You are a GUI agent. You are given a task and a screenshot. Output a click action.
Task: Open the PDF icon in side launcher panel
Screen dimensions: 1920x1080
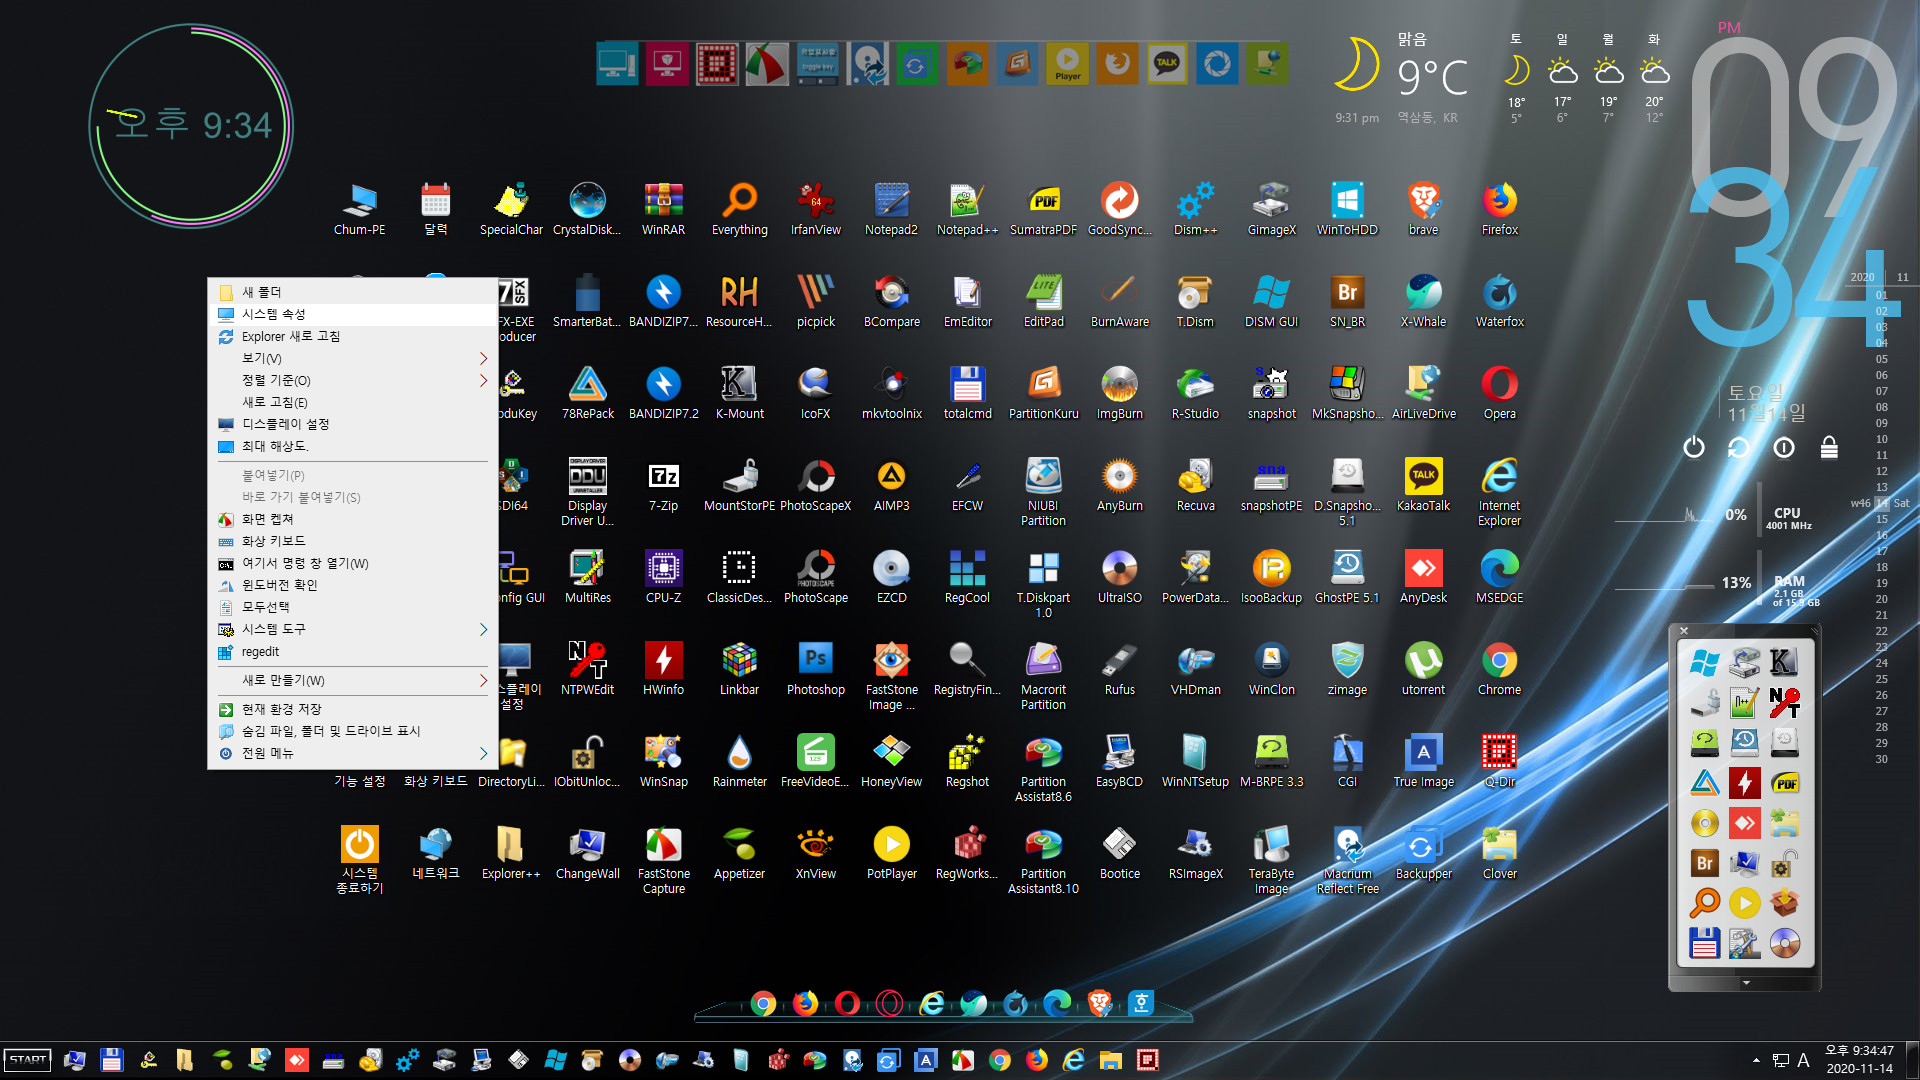tap(1785, 783)
